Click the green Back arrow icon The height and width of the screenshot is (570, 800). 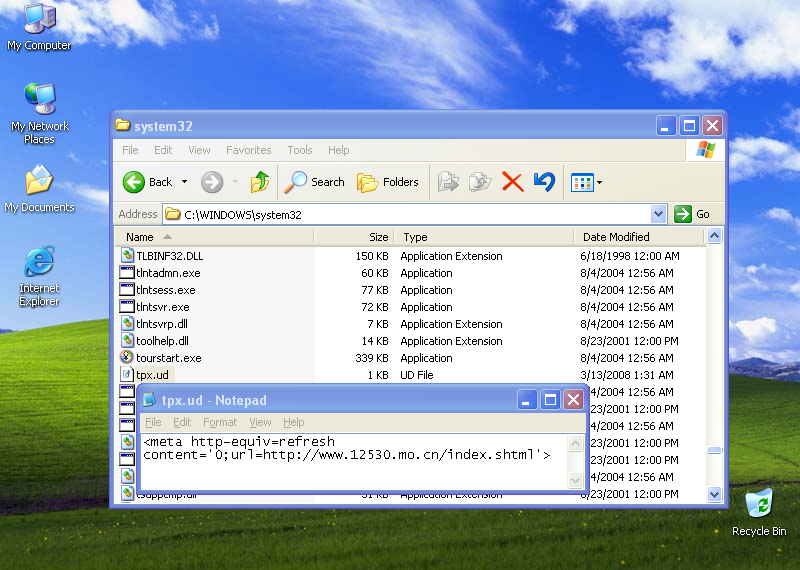click(134, 182)
